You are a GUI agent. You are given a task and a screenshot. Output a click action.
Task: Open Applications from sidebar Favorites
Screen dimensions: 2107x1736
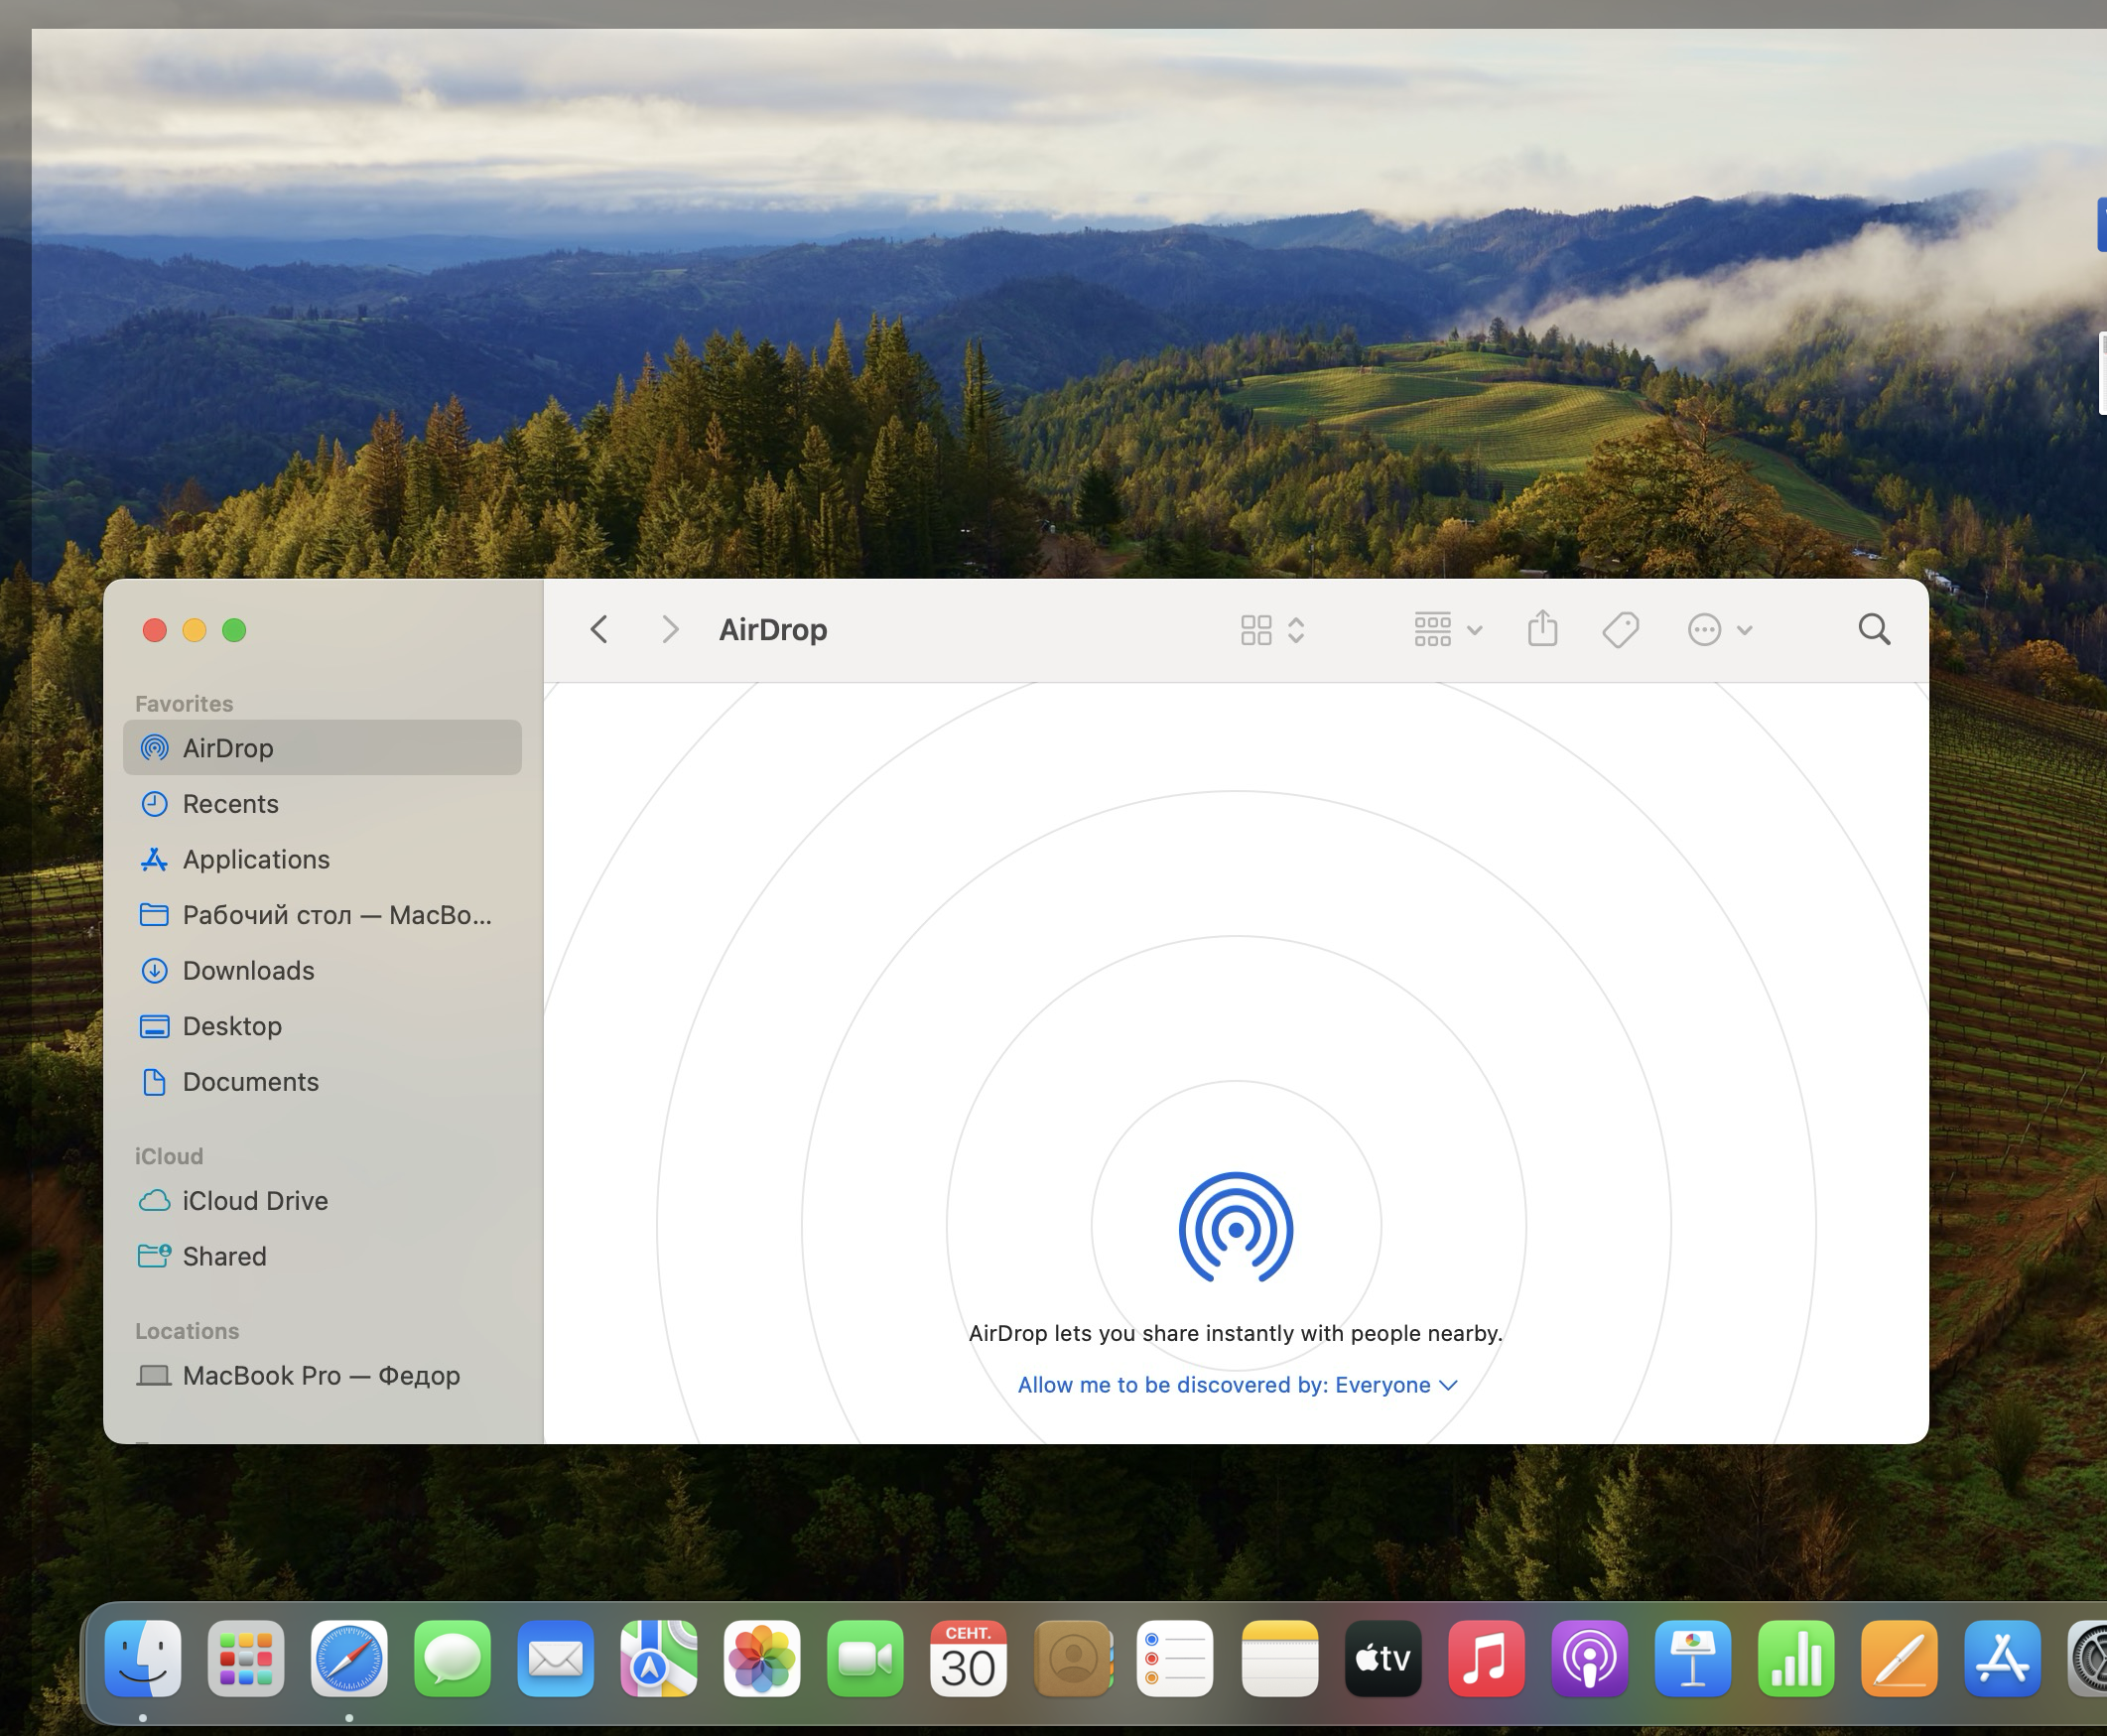(x=255, y=859)
